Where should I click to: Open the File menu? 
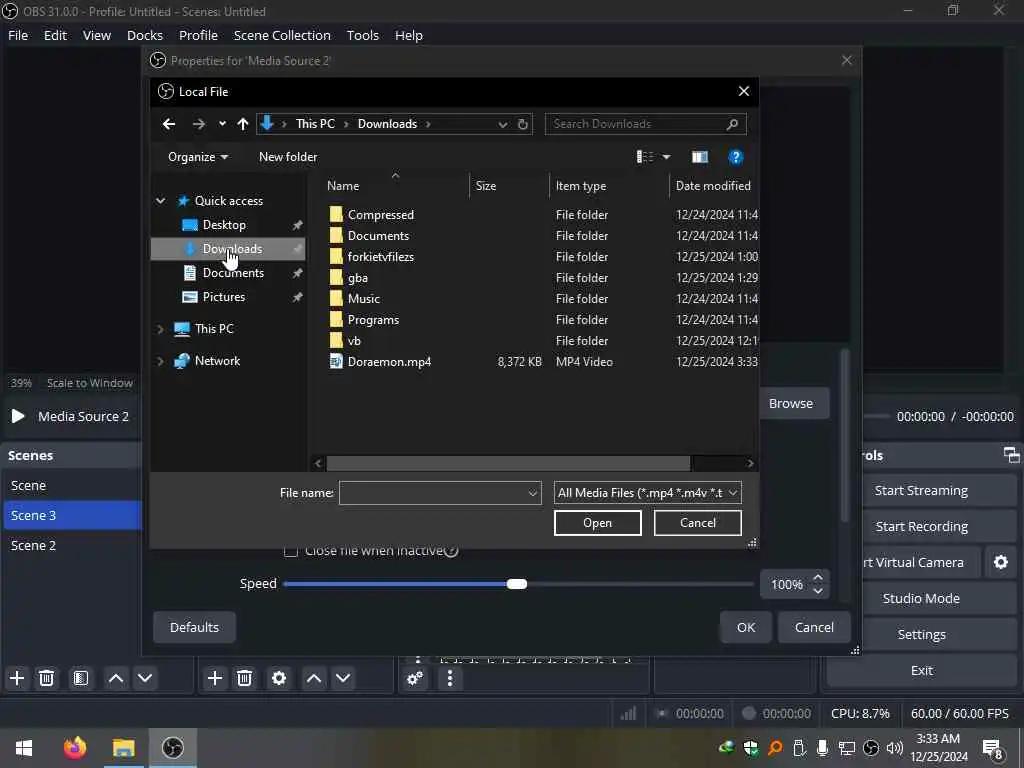pyautogui.click(x=18, y=35)
